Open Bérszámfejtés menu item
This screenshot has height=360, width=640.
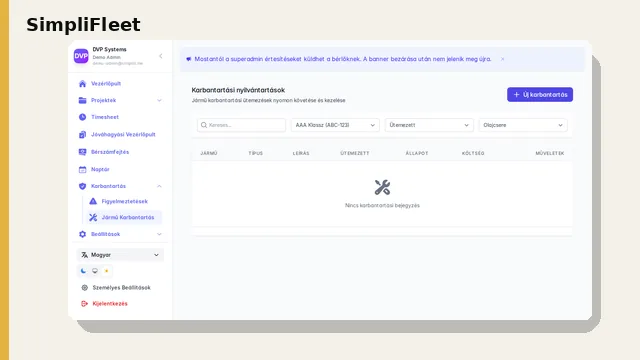(x=110, y=152)
